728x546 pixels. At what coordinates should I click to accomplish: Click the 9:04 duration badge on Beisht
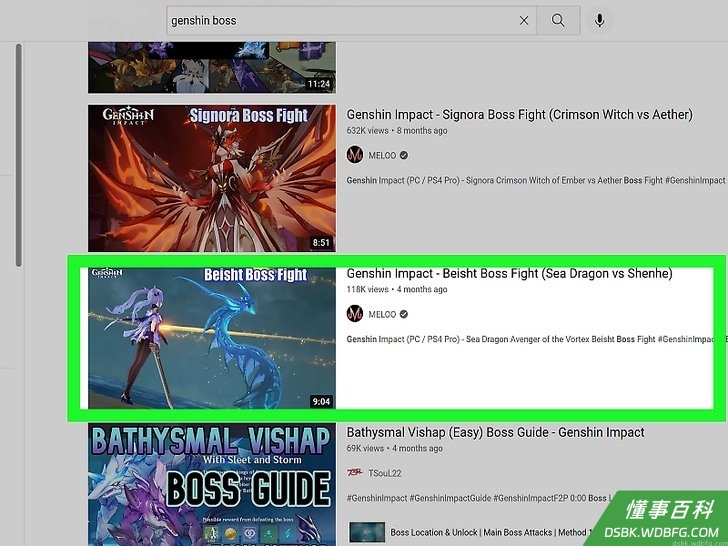tap(321, 401)
